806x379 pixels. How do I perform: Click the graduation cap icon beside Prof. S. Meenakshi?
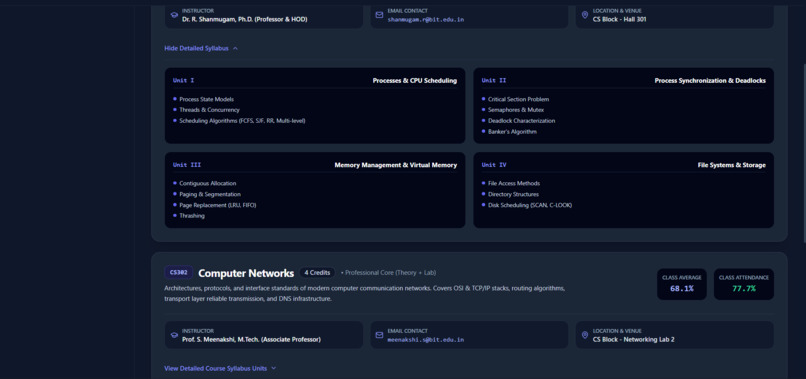(x=174, y=335)
